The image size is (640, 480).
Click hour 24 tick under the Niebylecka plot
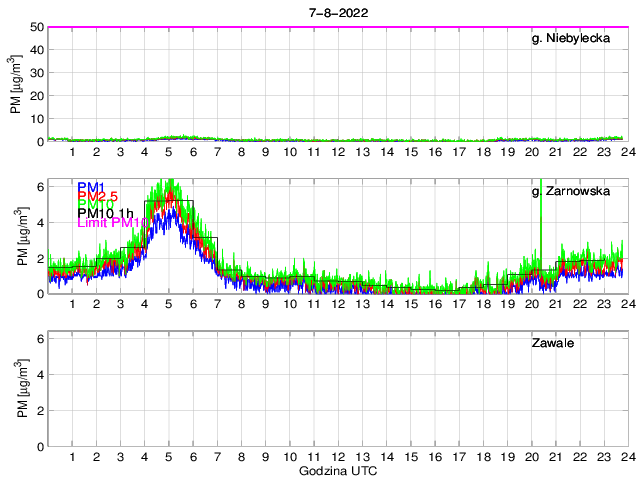point(627,151)
